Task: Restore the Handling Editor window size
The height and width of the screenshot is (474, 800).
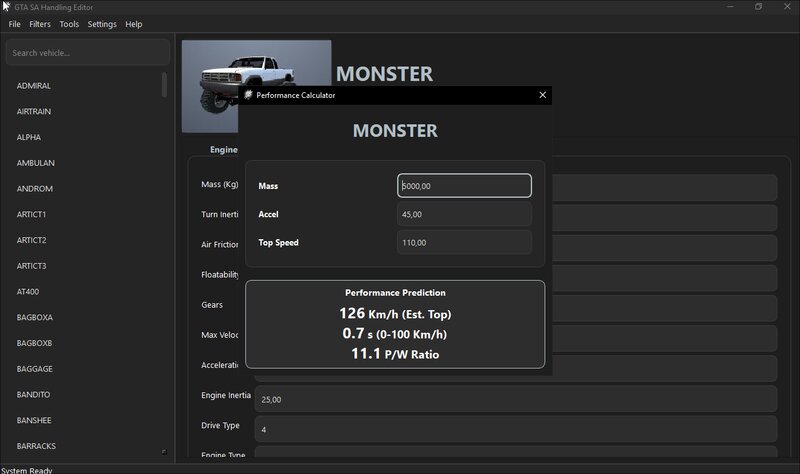Action: point(759,7)
